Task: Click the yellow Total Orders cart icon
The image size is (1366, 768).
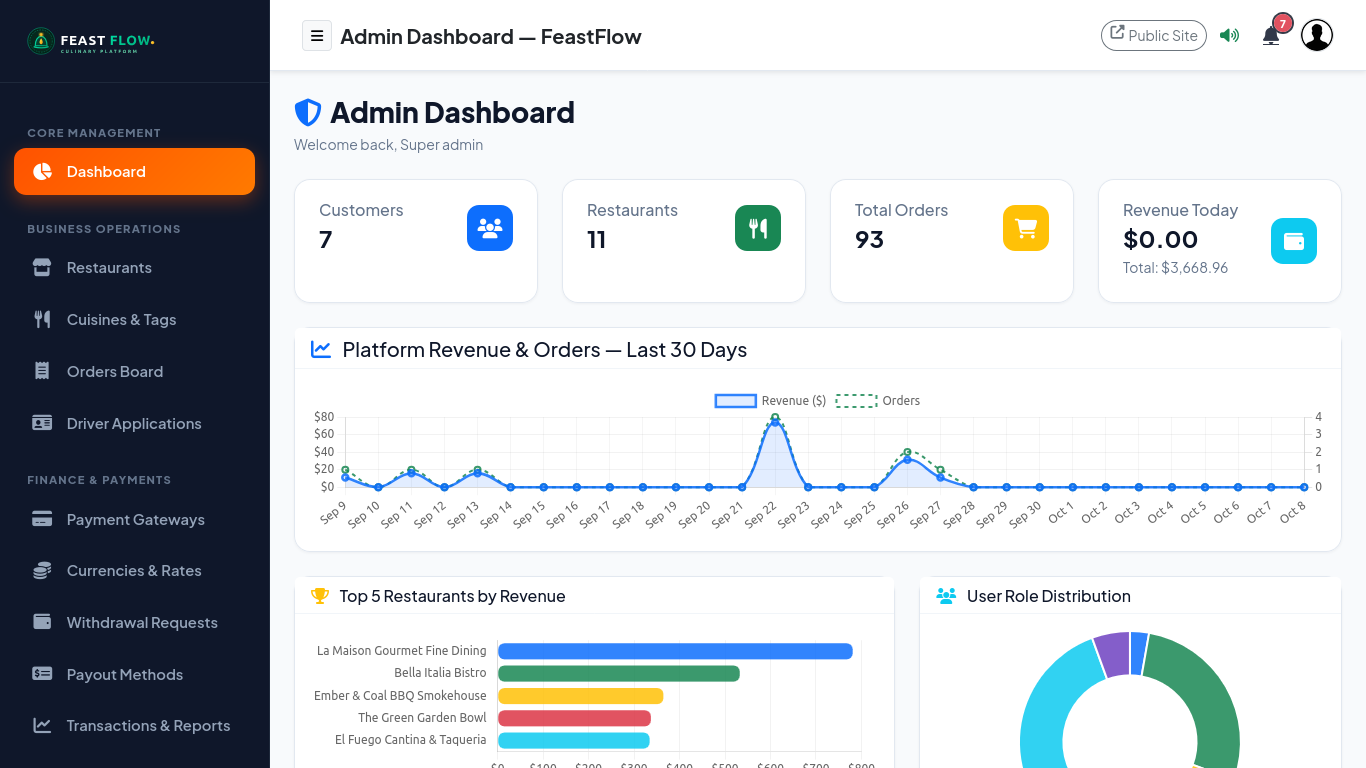Action: (1026, 228)
